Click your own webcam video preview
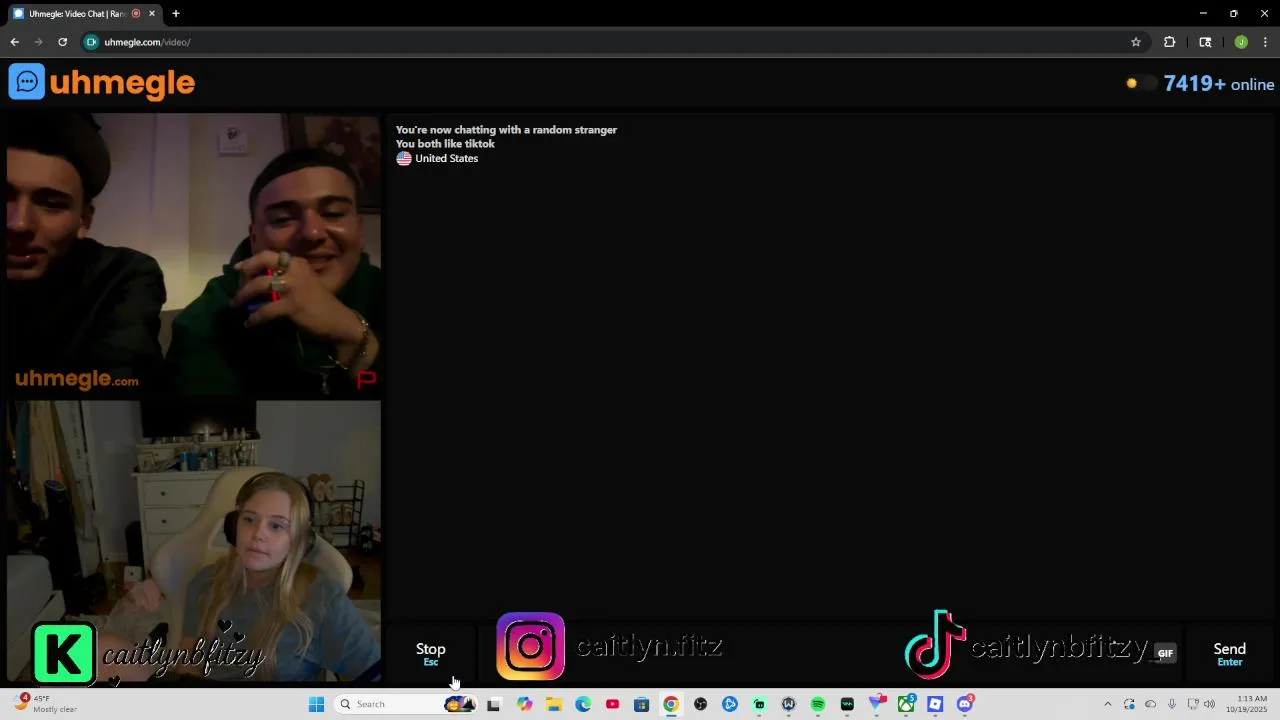The width and height of the screenshot is (1280, 720). tap(194, 542)
